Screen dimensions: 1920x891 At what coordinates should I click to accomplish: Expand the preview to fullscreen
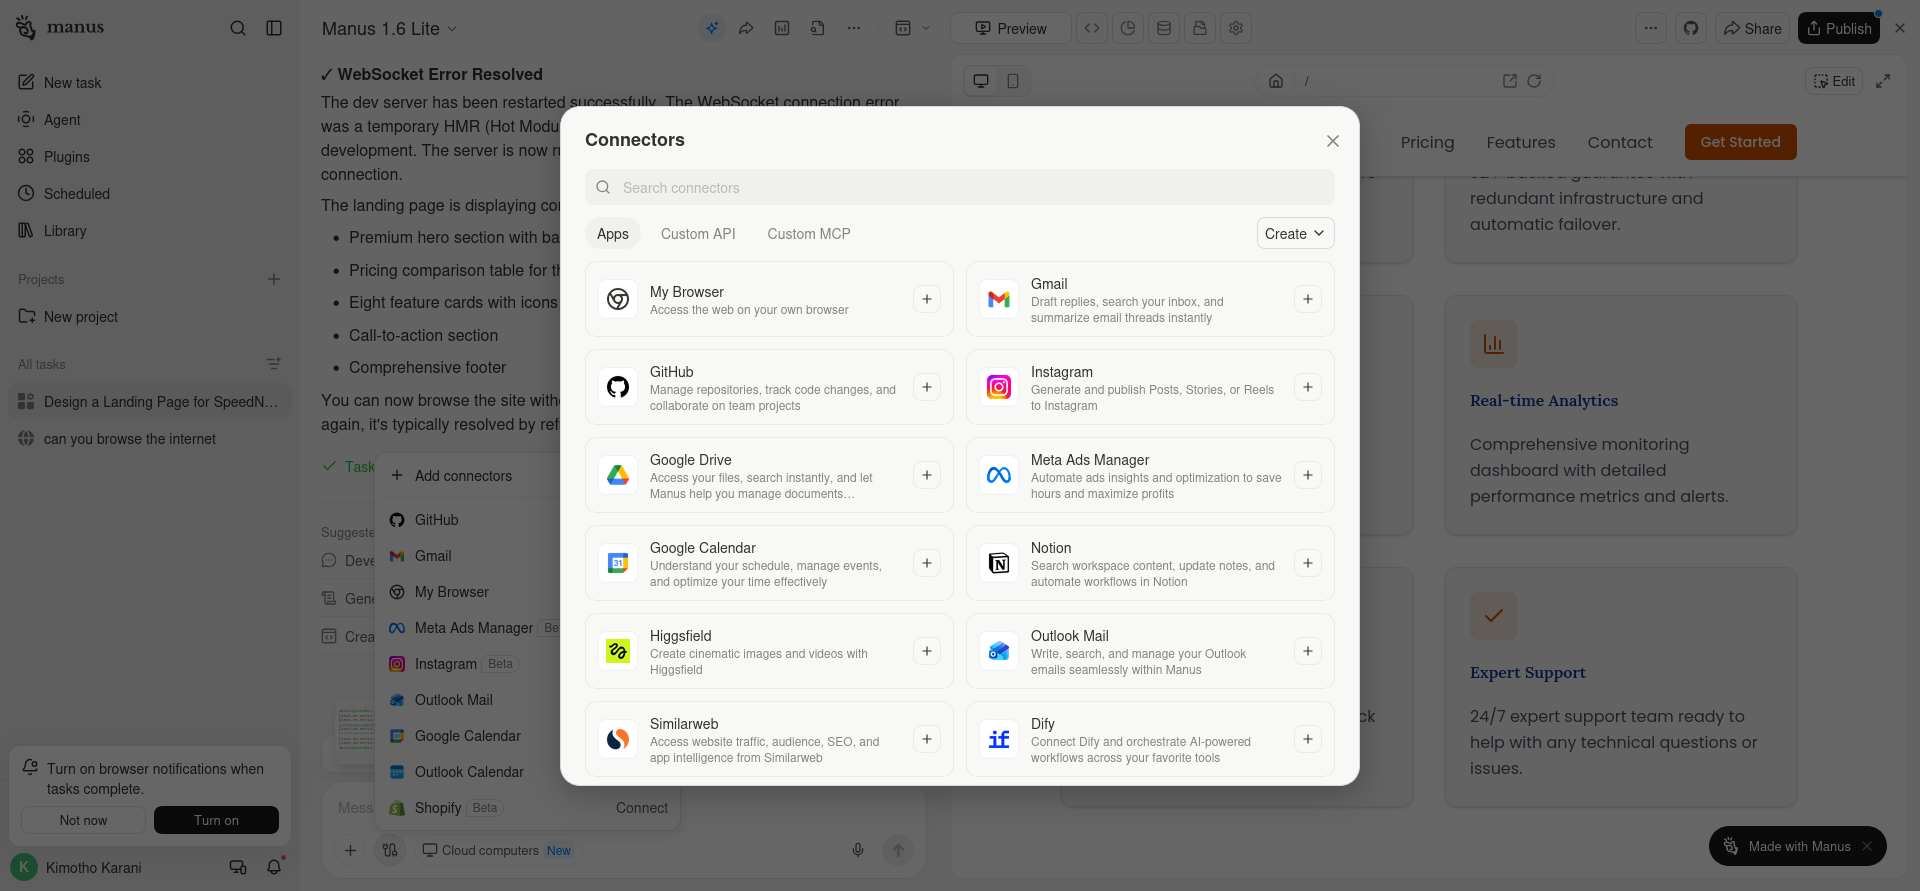1883,81
